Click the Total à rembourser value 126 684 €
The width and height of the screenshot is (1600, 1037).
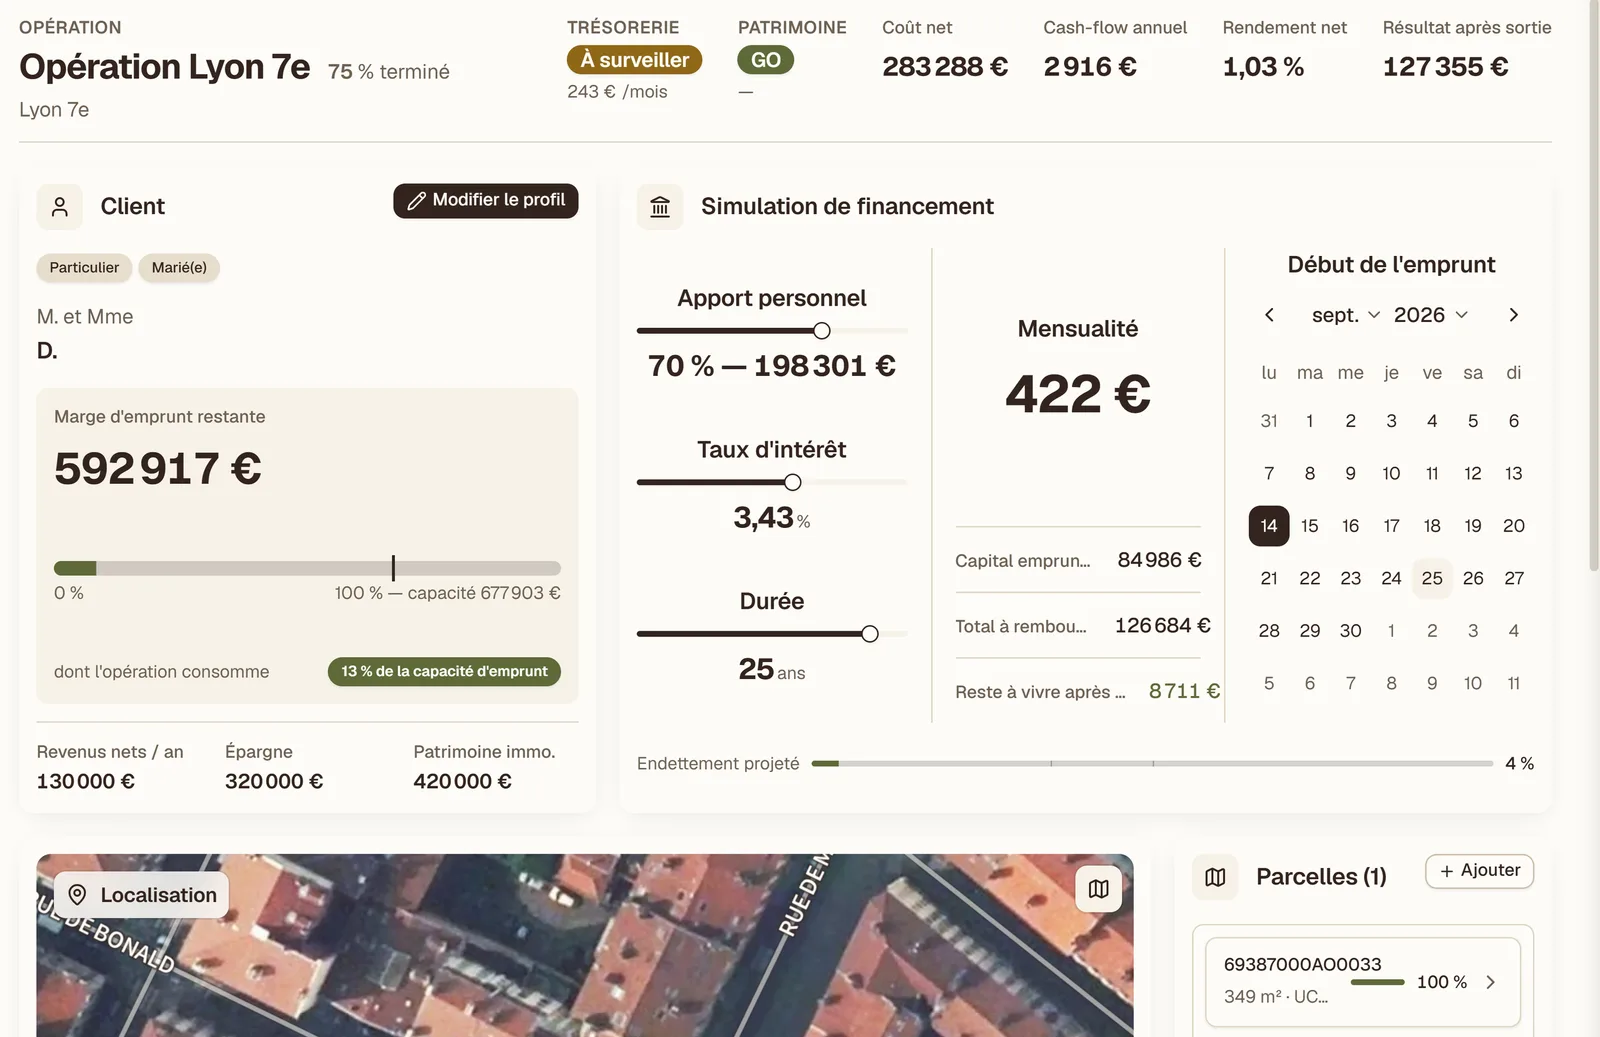[1163, 626]
